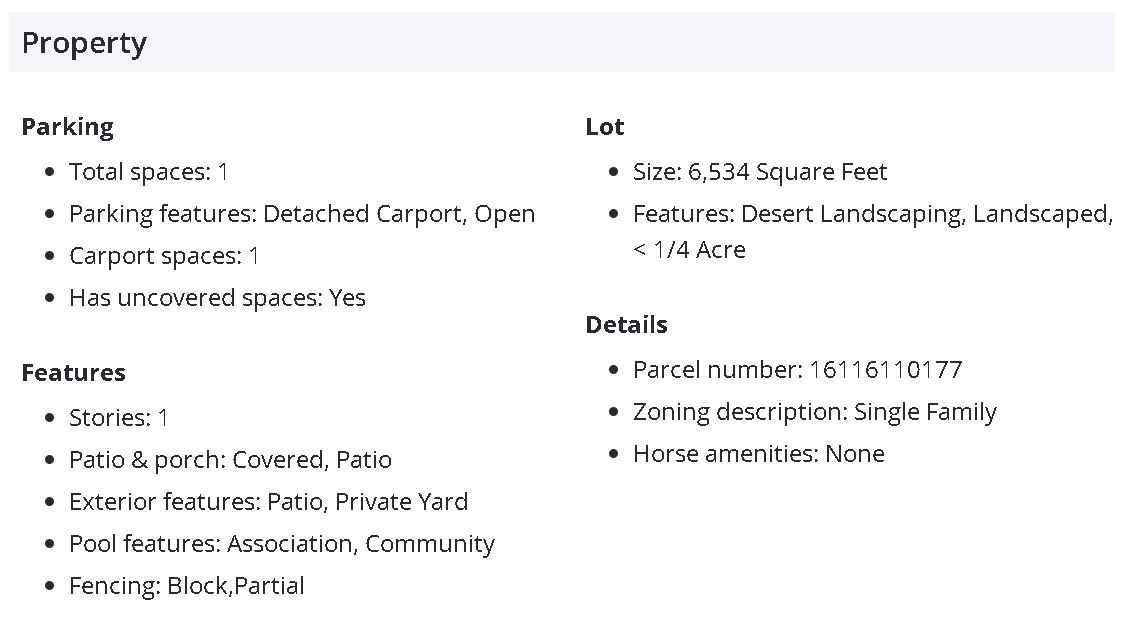
Task: Select the Stories entry
Action: point(119,418)
